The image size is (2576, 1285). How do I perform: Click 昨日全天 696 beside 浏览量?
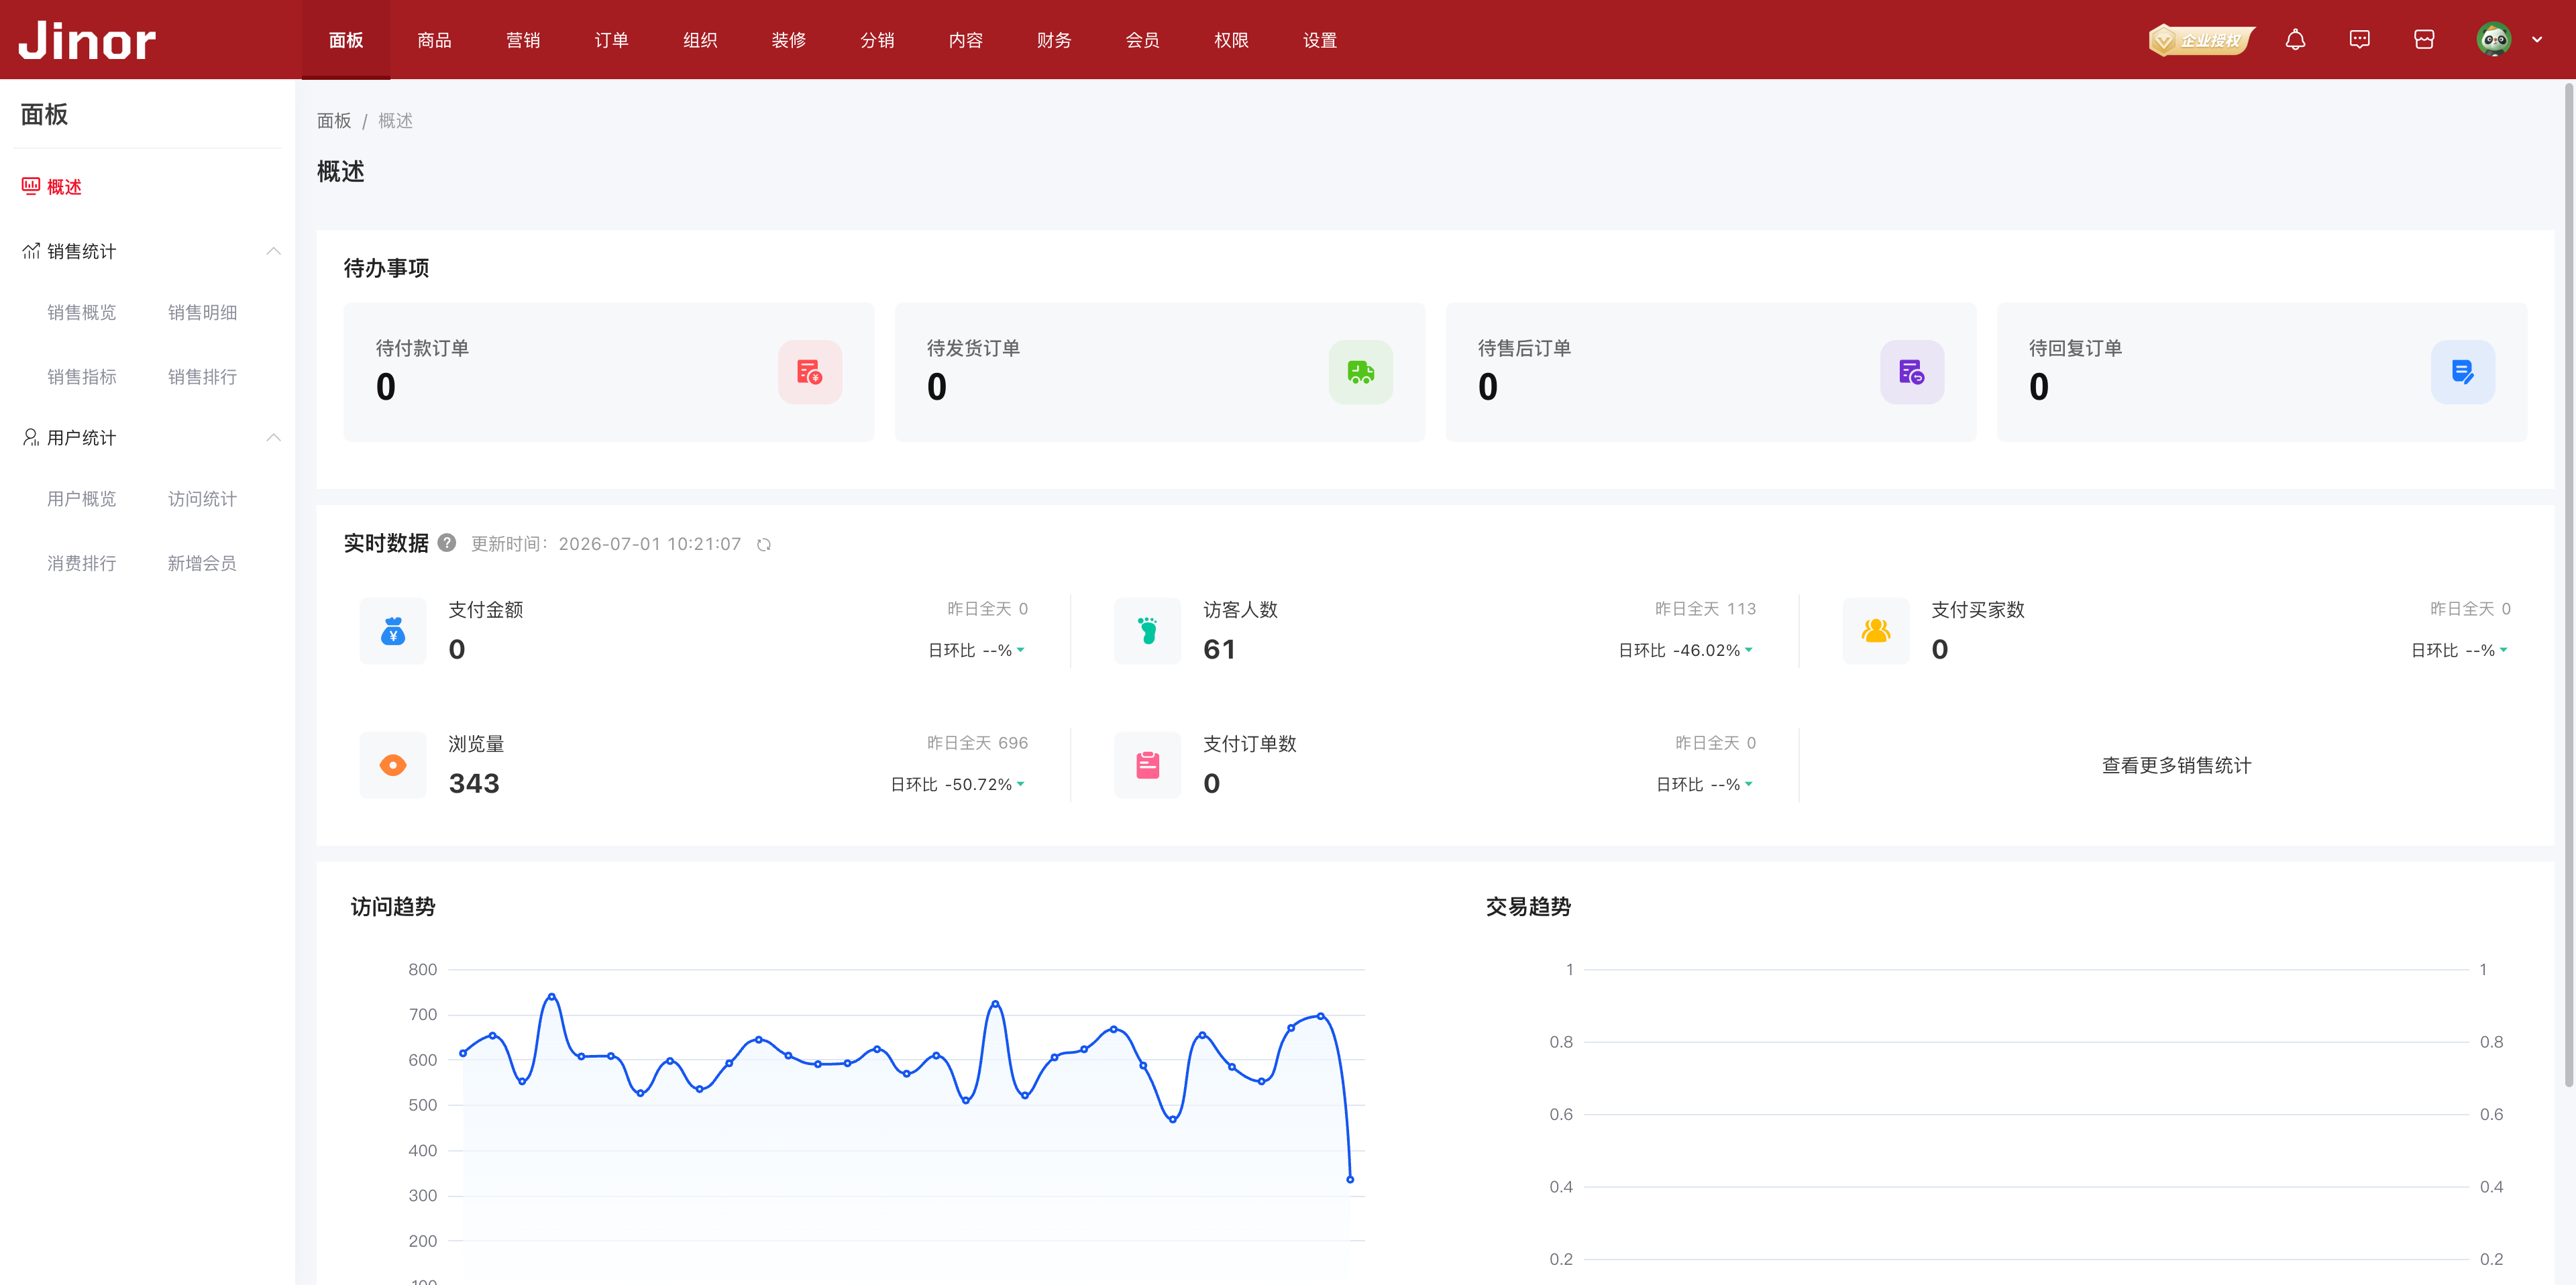[977, 742]
